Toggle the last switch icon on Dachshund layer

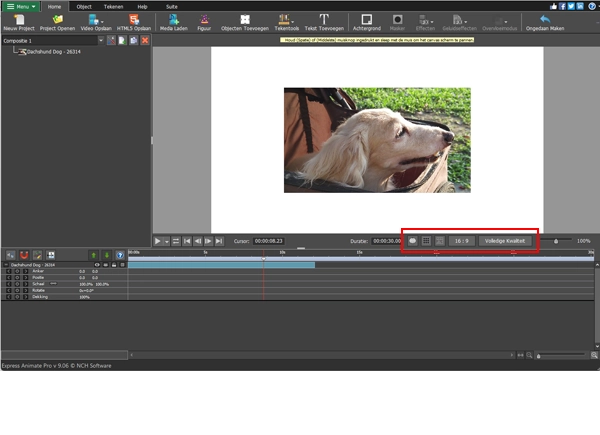(122, 265)
